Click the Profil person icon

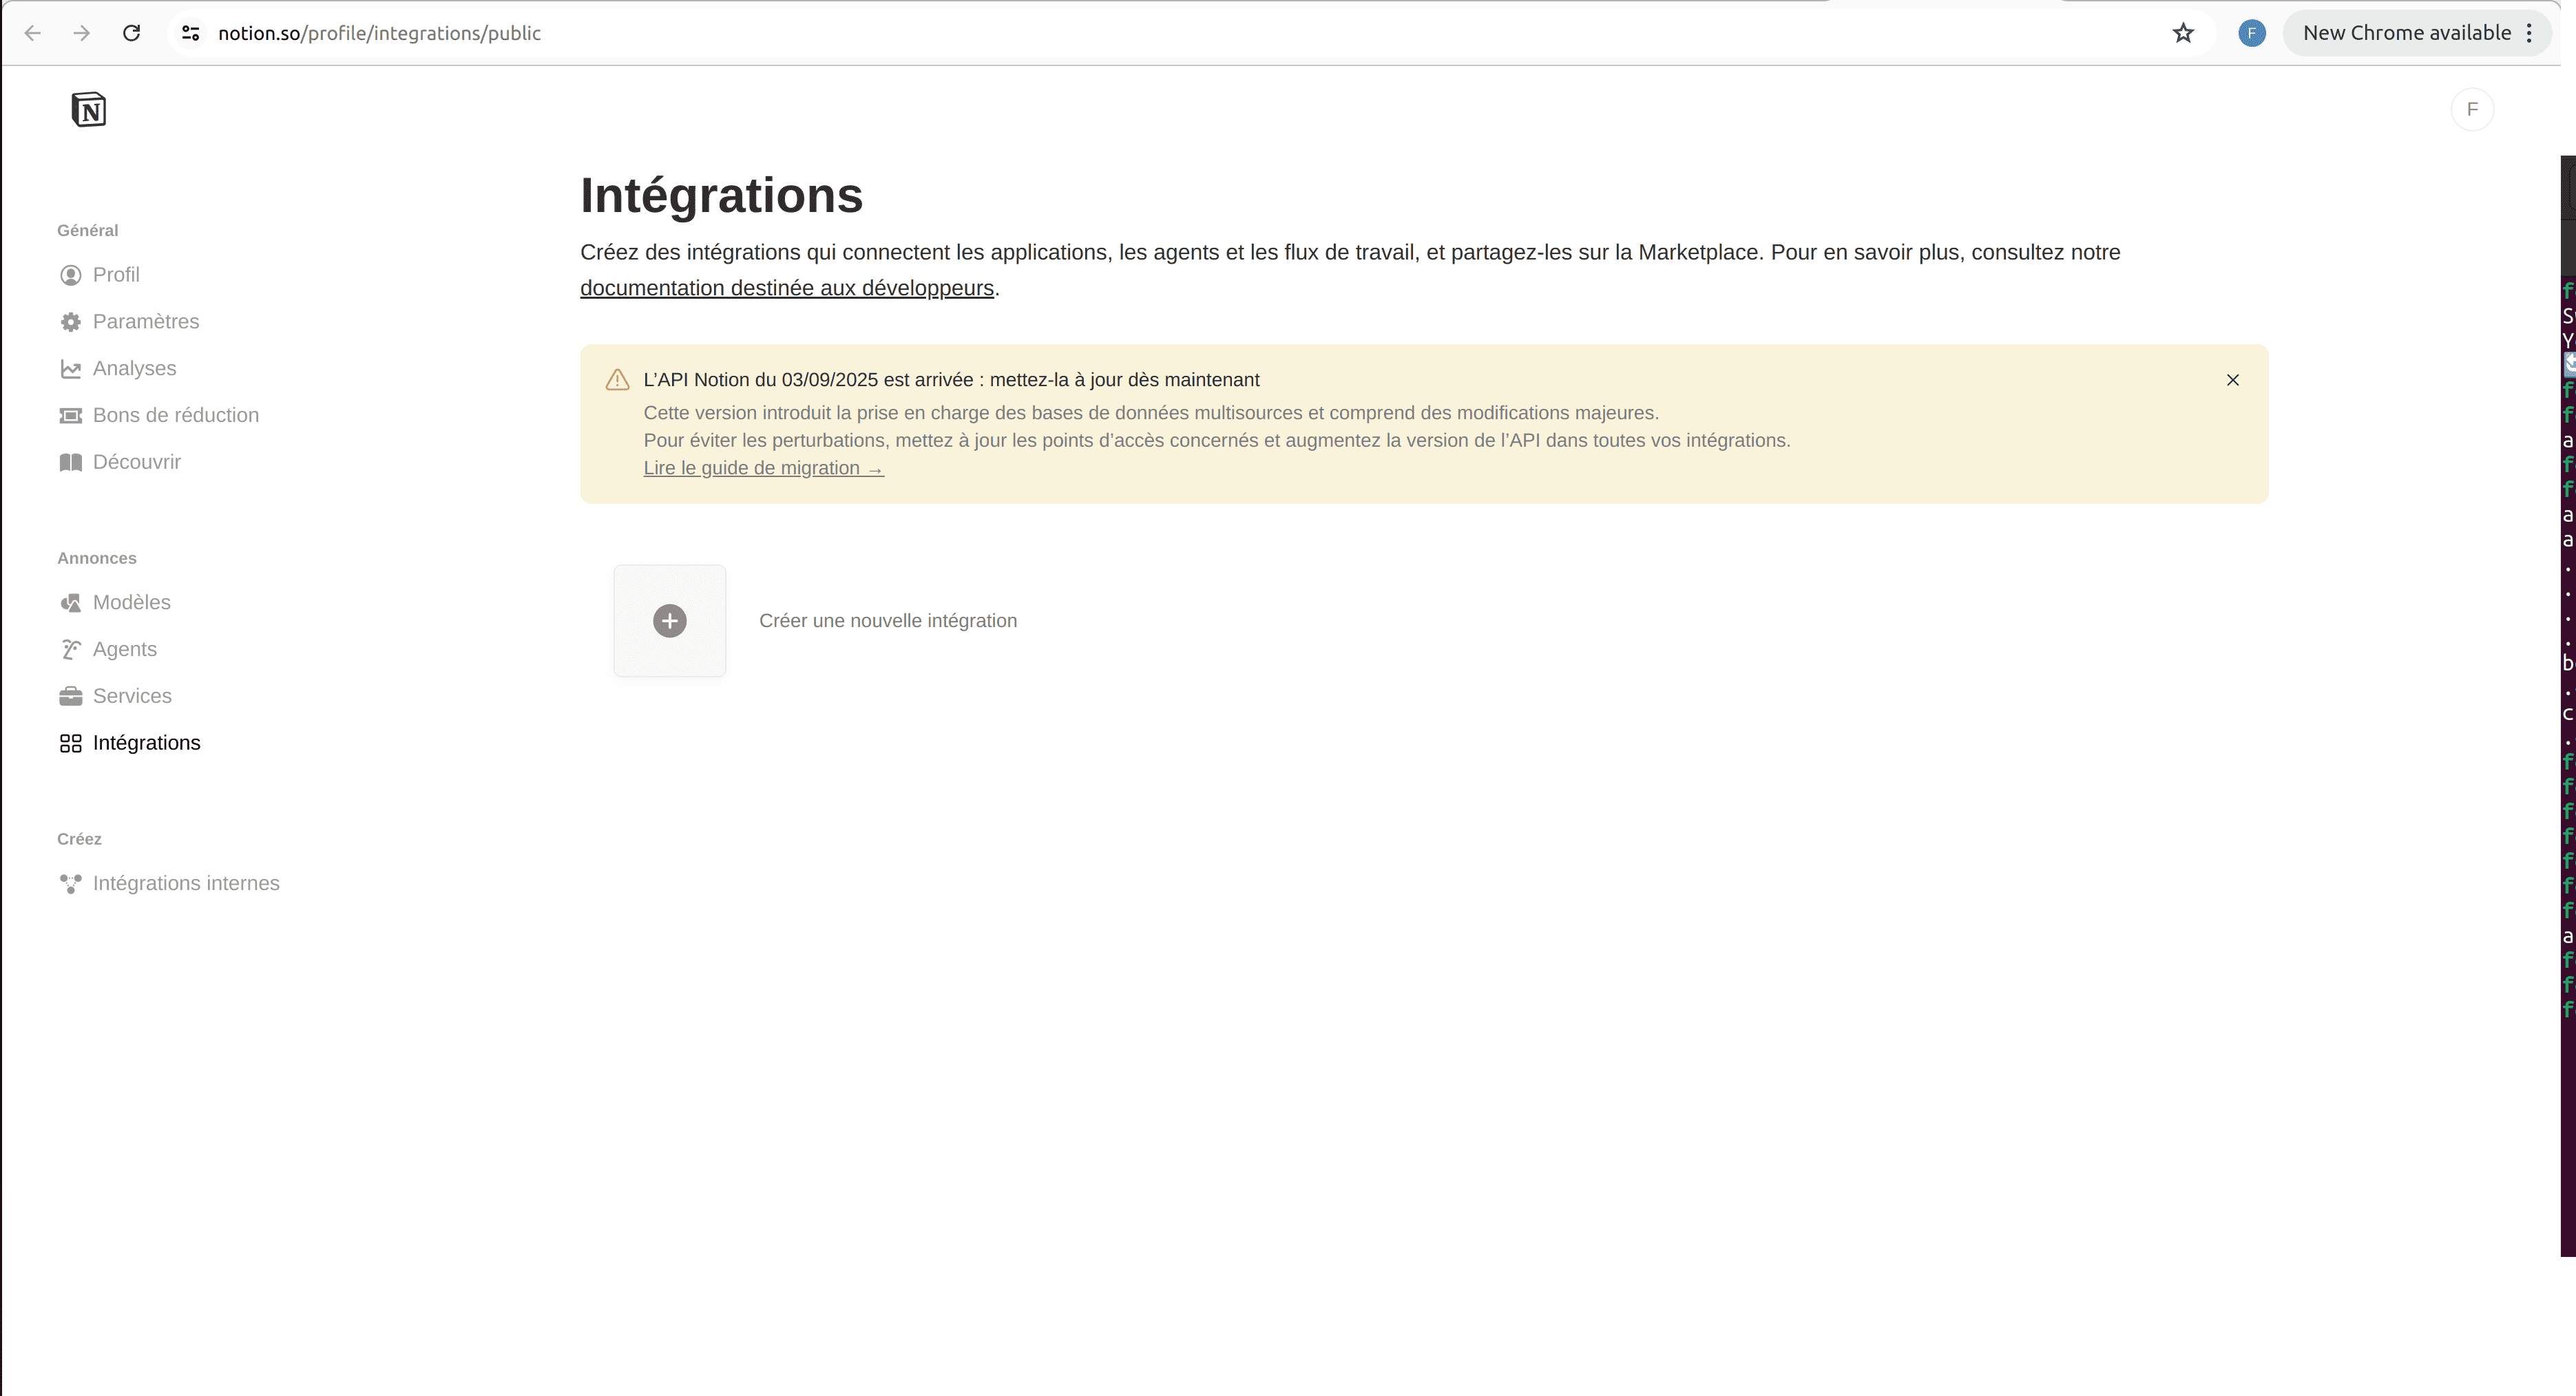pos(70,275)
